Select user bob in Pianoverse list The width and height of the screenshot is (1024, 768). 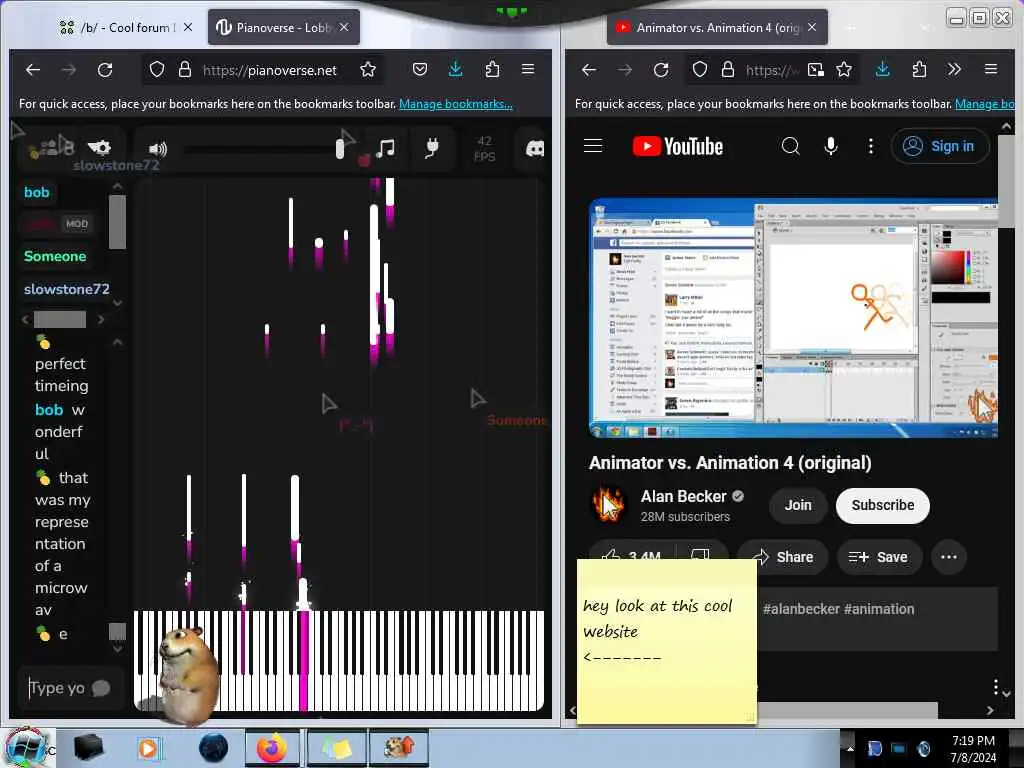[37, 192]
